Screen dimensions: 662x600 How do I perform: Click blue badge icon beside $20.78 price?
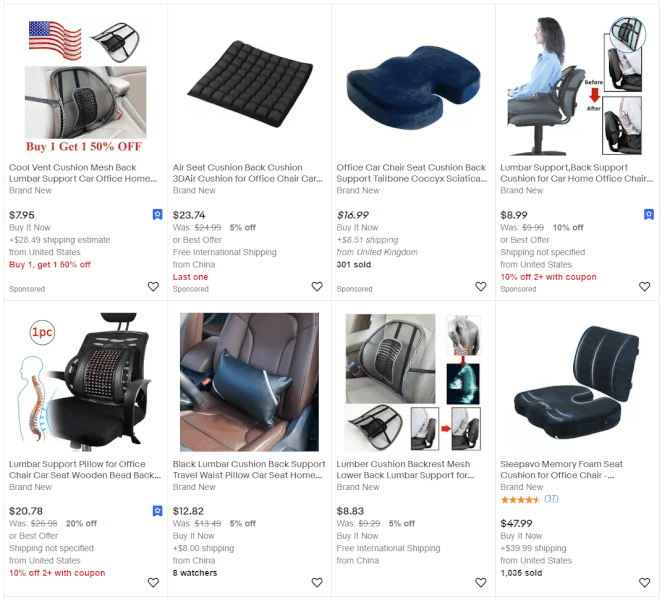[x=157, y=511]
